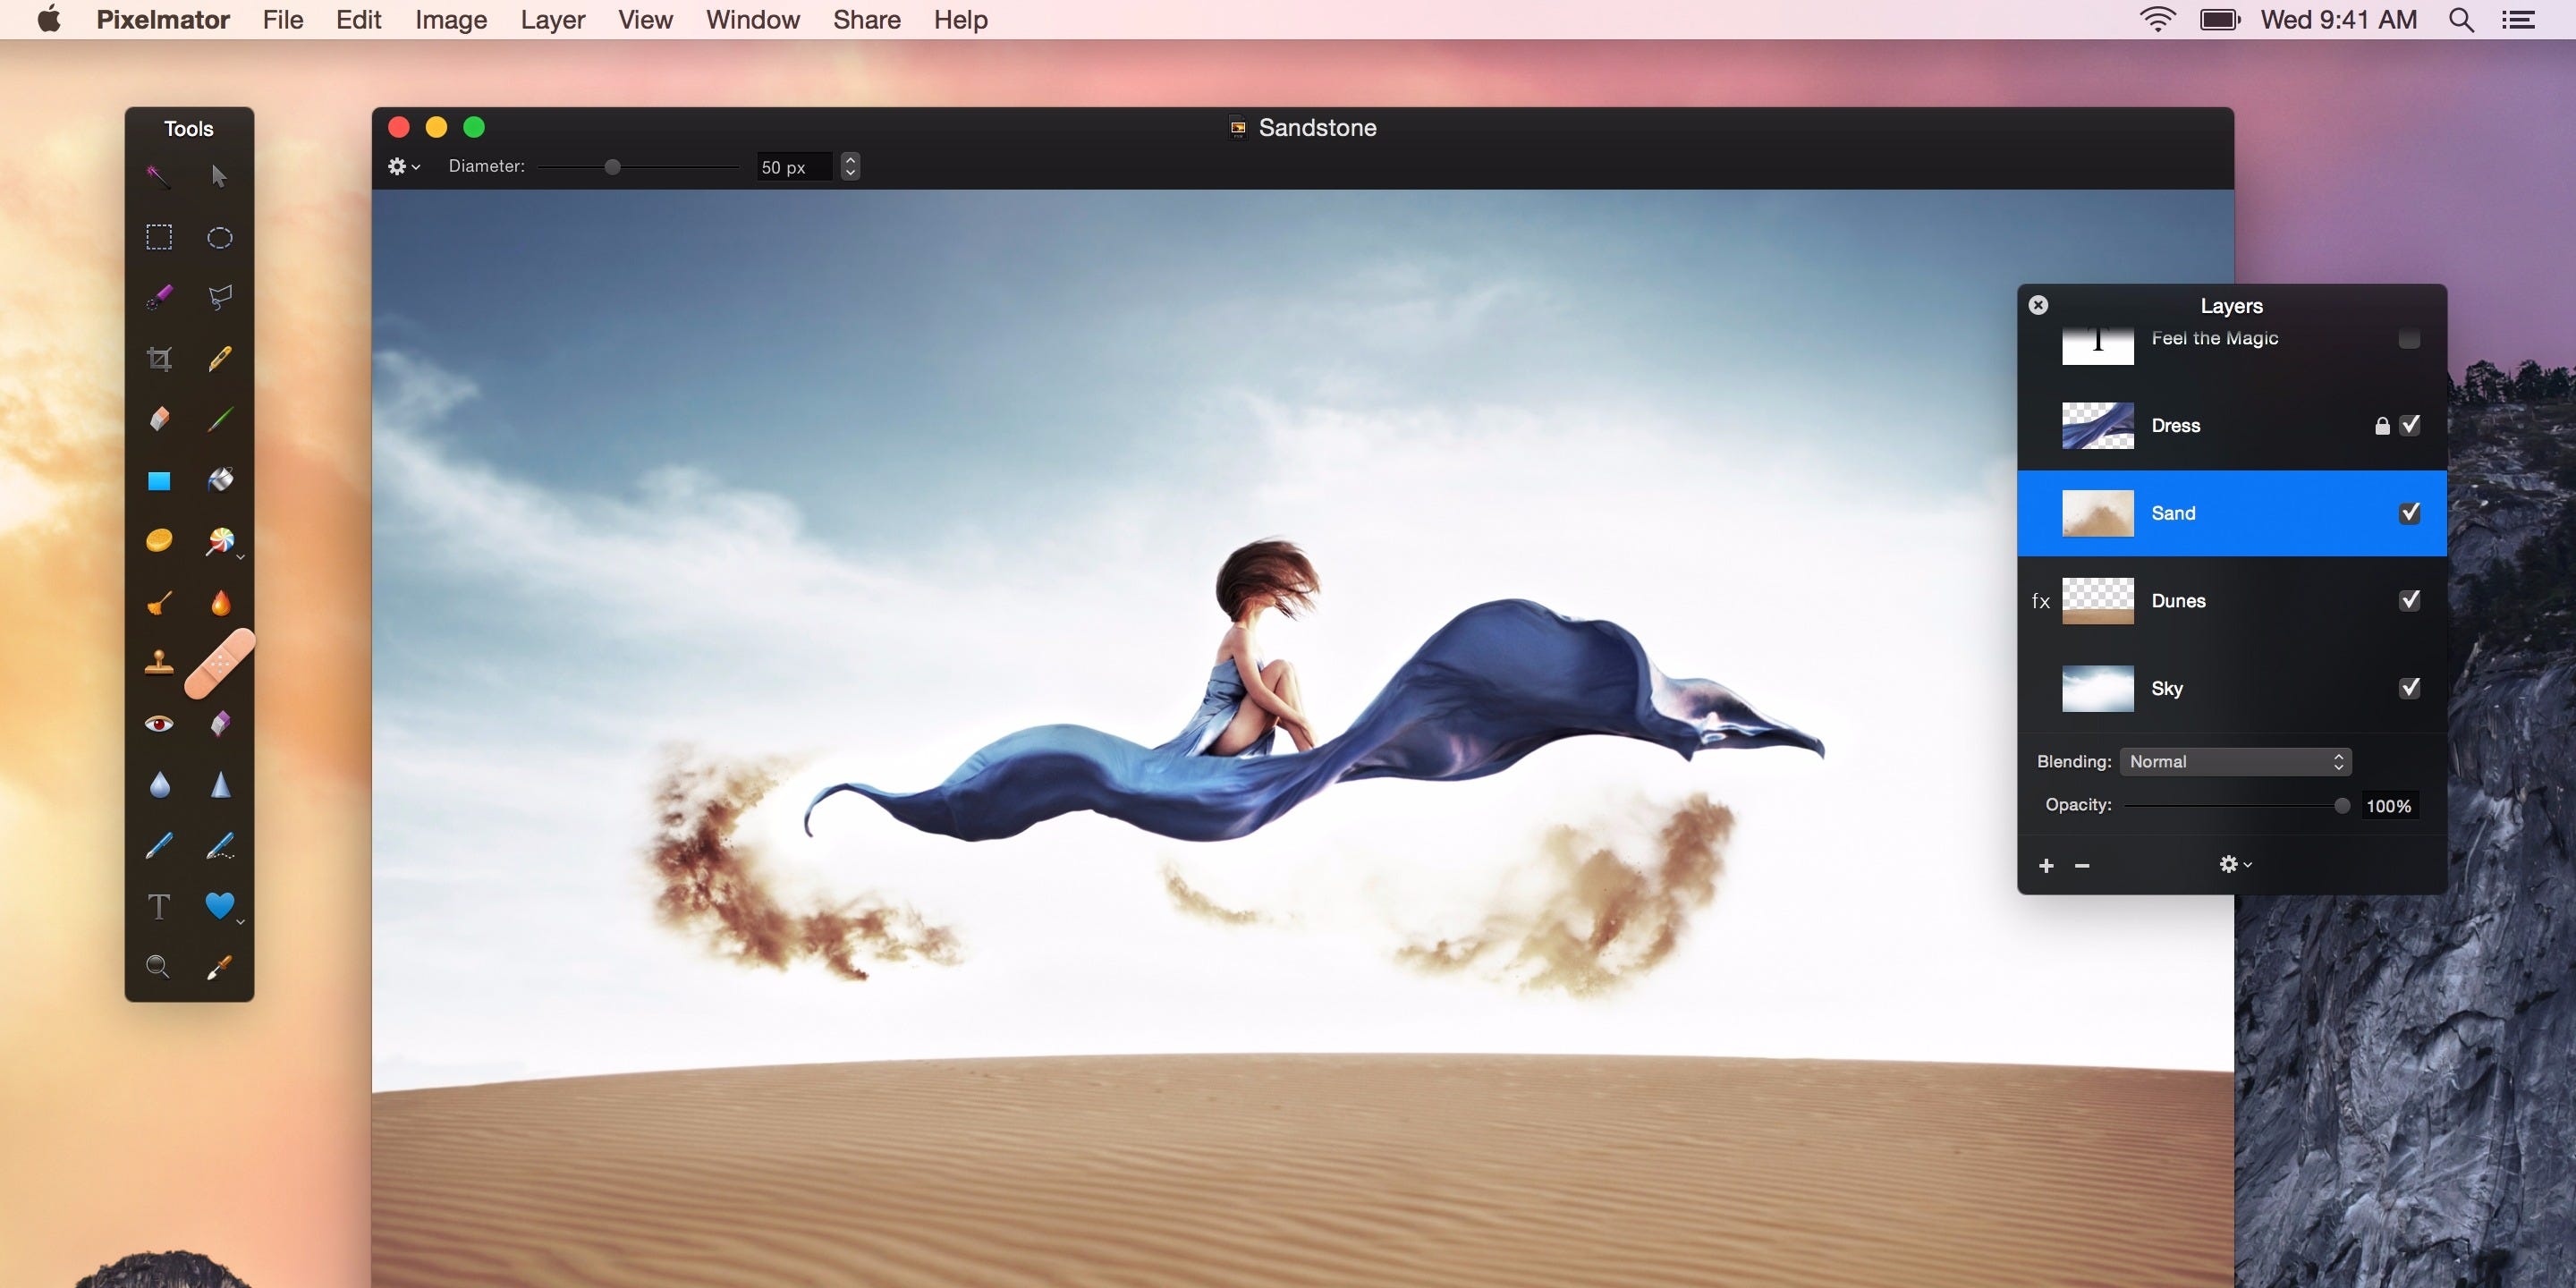Open the Layer menu
The image size is (2576, 1288).
[552, 20]
